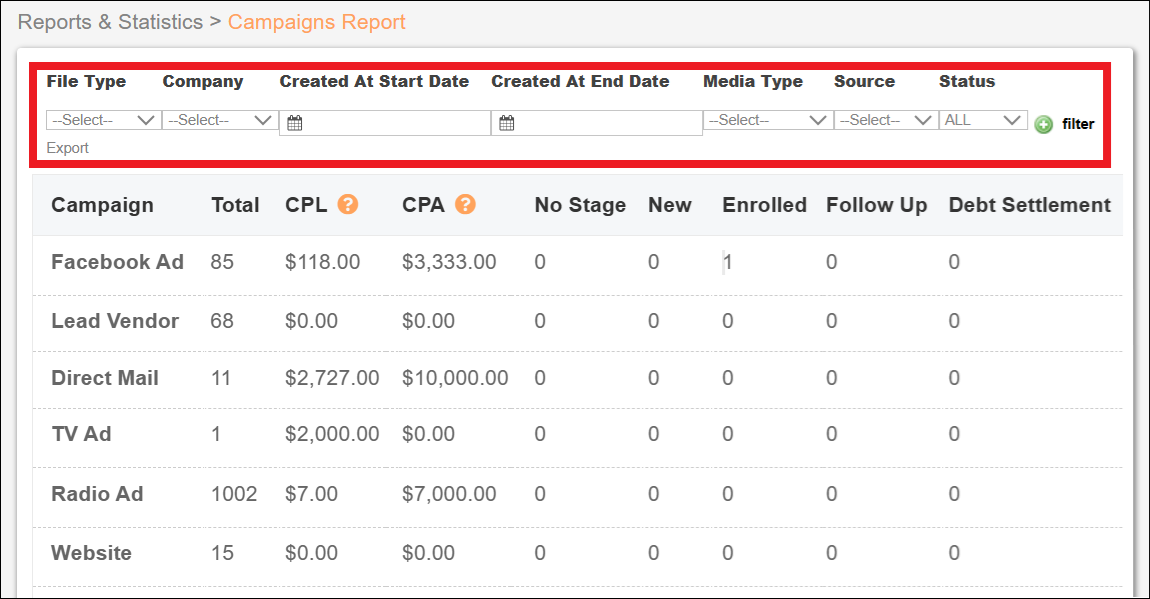
Task: Open calendar for Created At End Date
Action: tap(507, 123)
